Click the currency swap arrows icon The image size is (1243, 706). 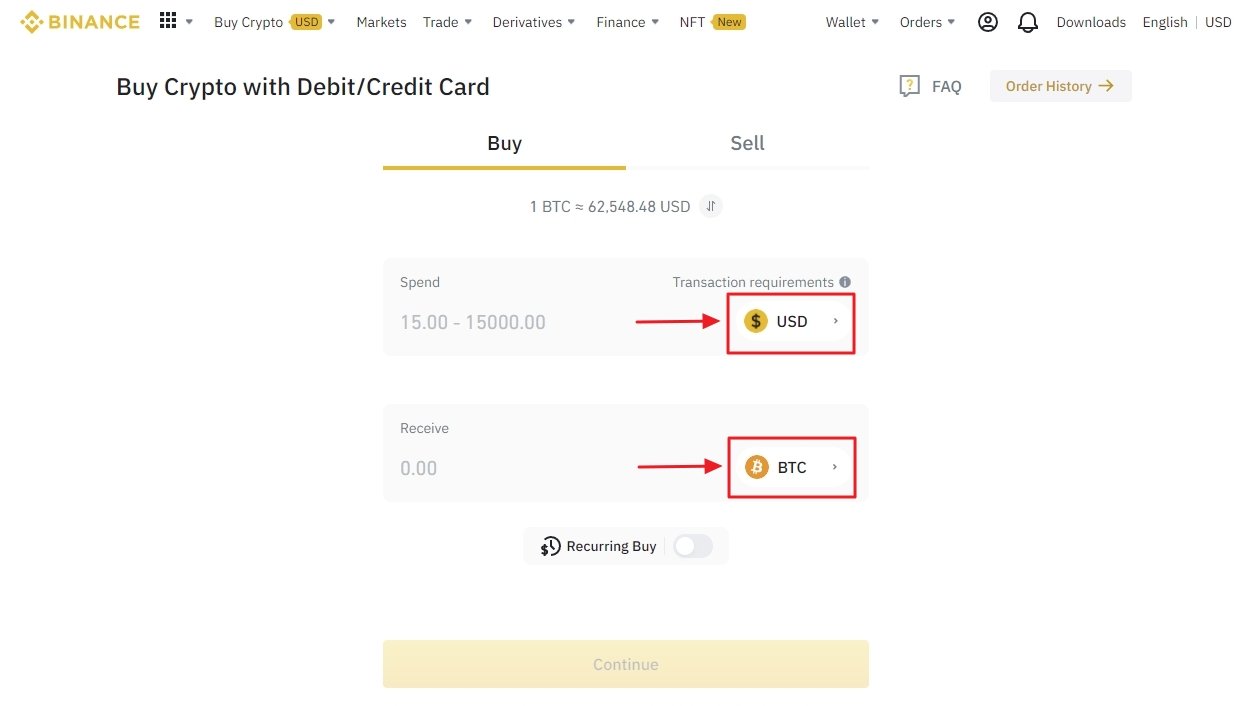pyautogui.click(x=710, y=206)
